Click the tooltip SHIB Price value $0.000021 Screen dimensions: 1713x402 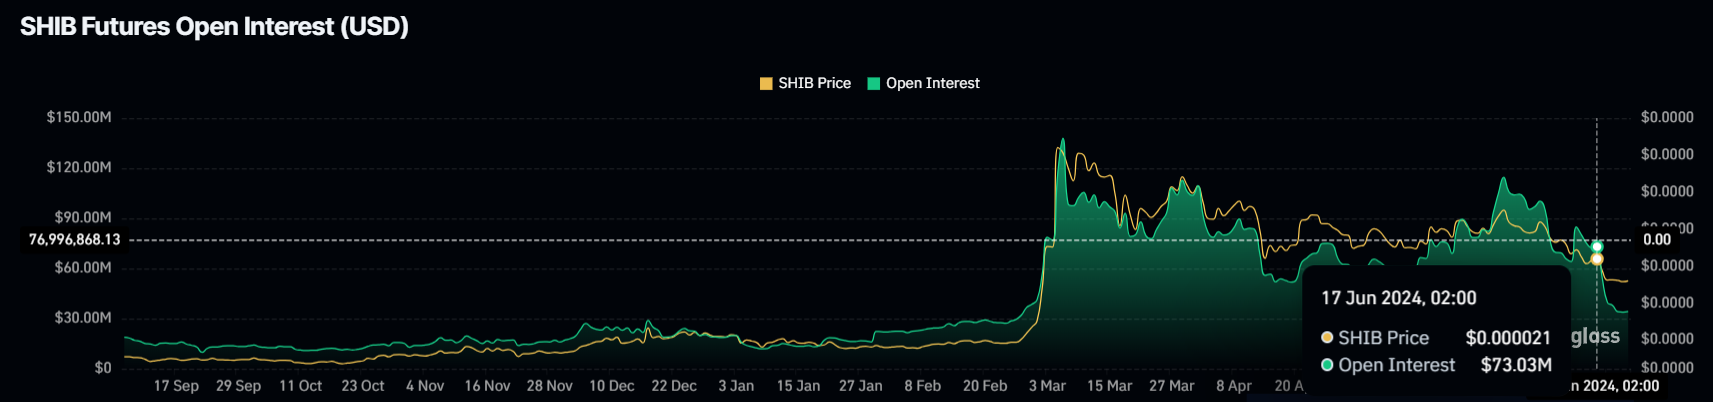(1508, 338)
